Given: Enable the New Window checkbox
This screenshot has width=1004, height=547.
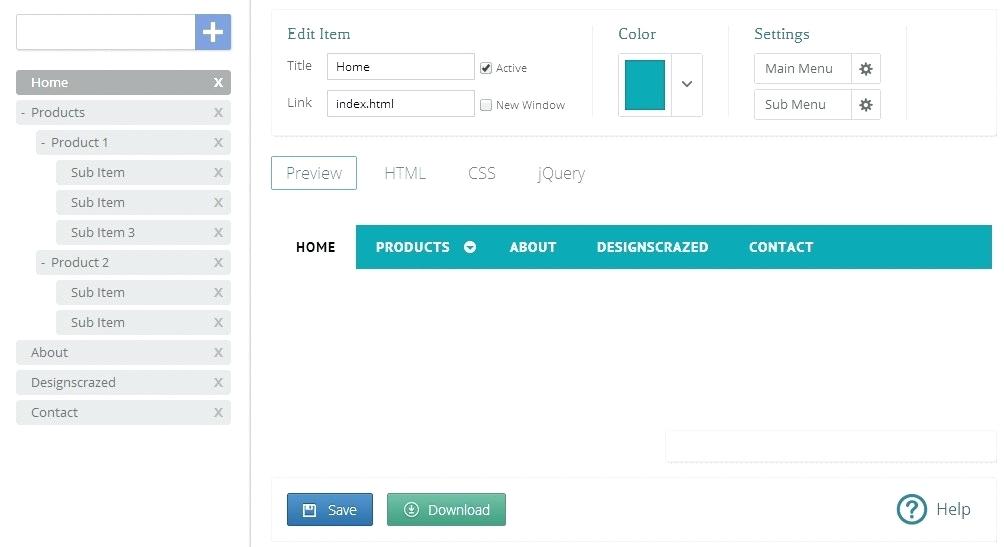Looking at the screenshot, I should (x=486, y=105).
